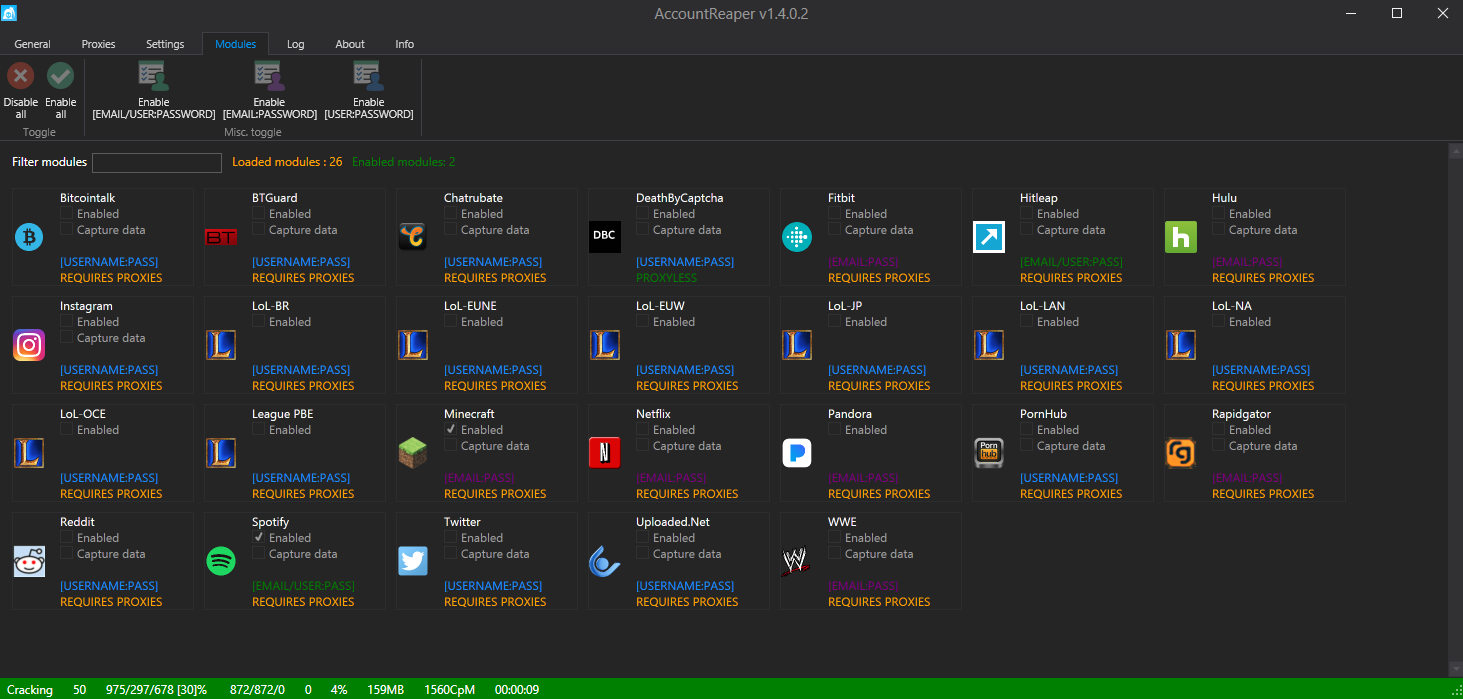Click the LoL-EUW League icon
The height and width of the screenshot is (699, 1463).
tap(605, 345)
